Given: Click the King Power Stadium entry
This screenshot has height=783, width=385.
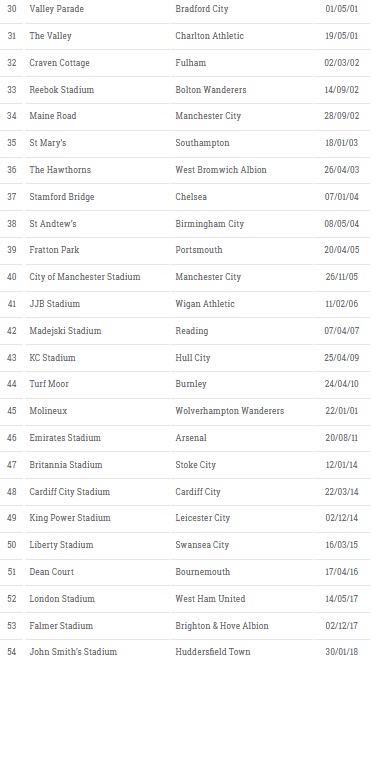Looking at the screenshot, I should click(70, 517).
